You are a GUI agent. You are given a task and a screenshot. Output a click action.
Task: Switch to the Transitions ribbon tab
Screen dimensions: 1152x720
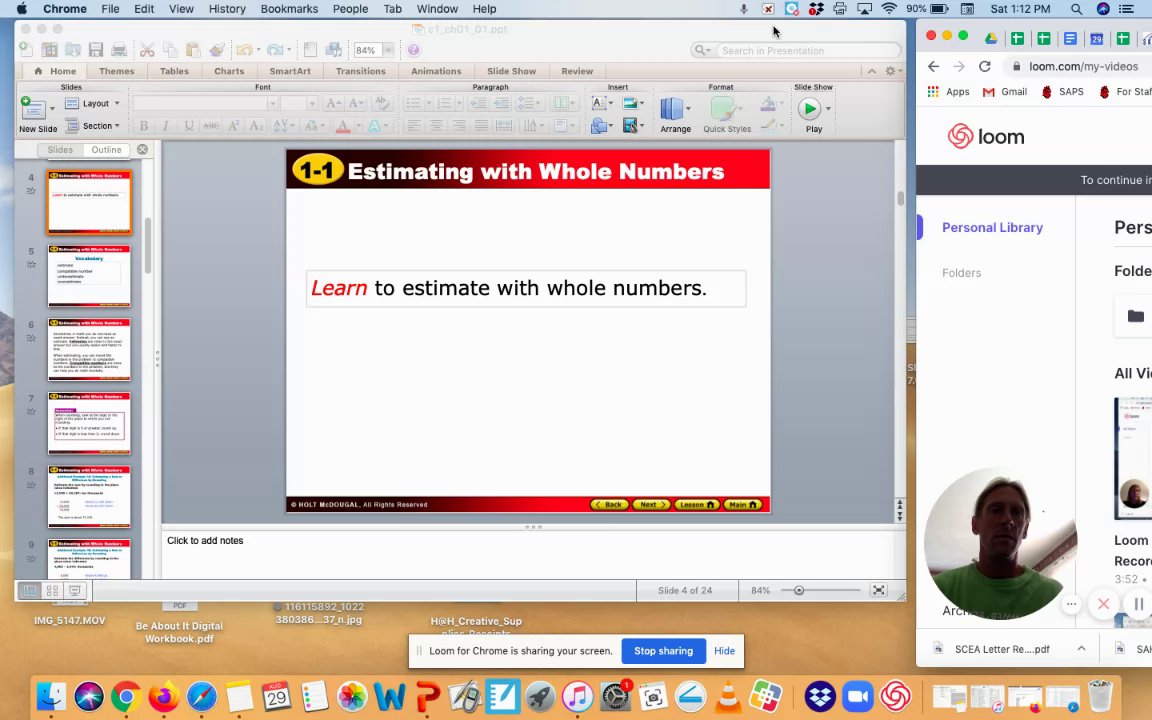tap(360, 71)
